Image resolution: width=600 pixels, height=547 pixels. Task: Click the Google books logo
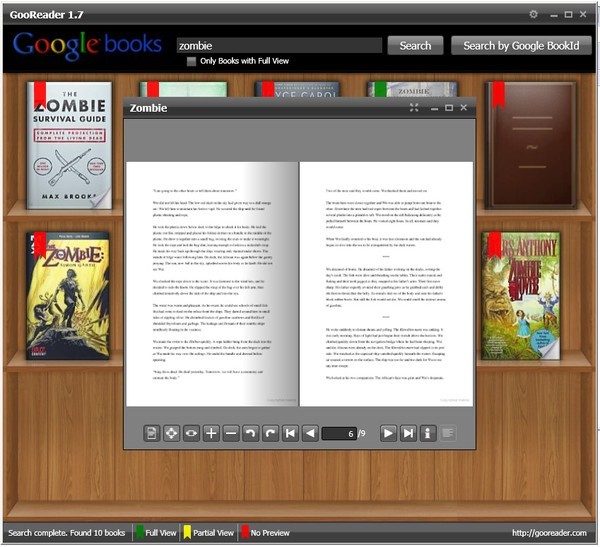click(87, 46)
